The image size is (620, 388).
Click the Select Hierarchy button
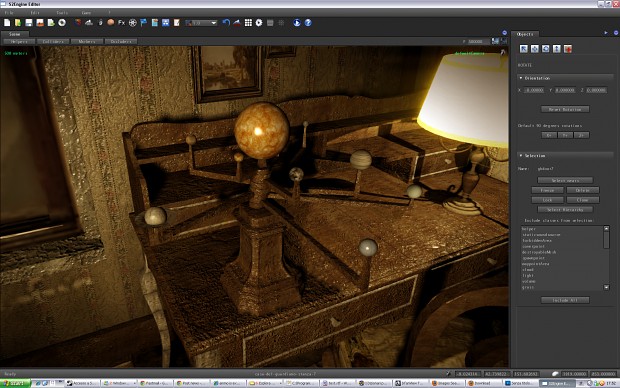565,209
